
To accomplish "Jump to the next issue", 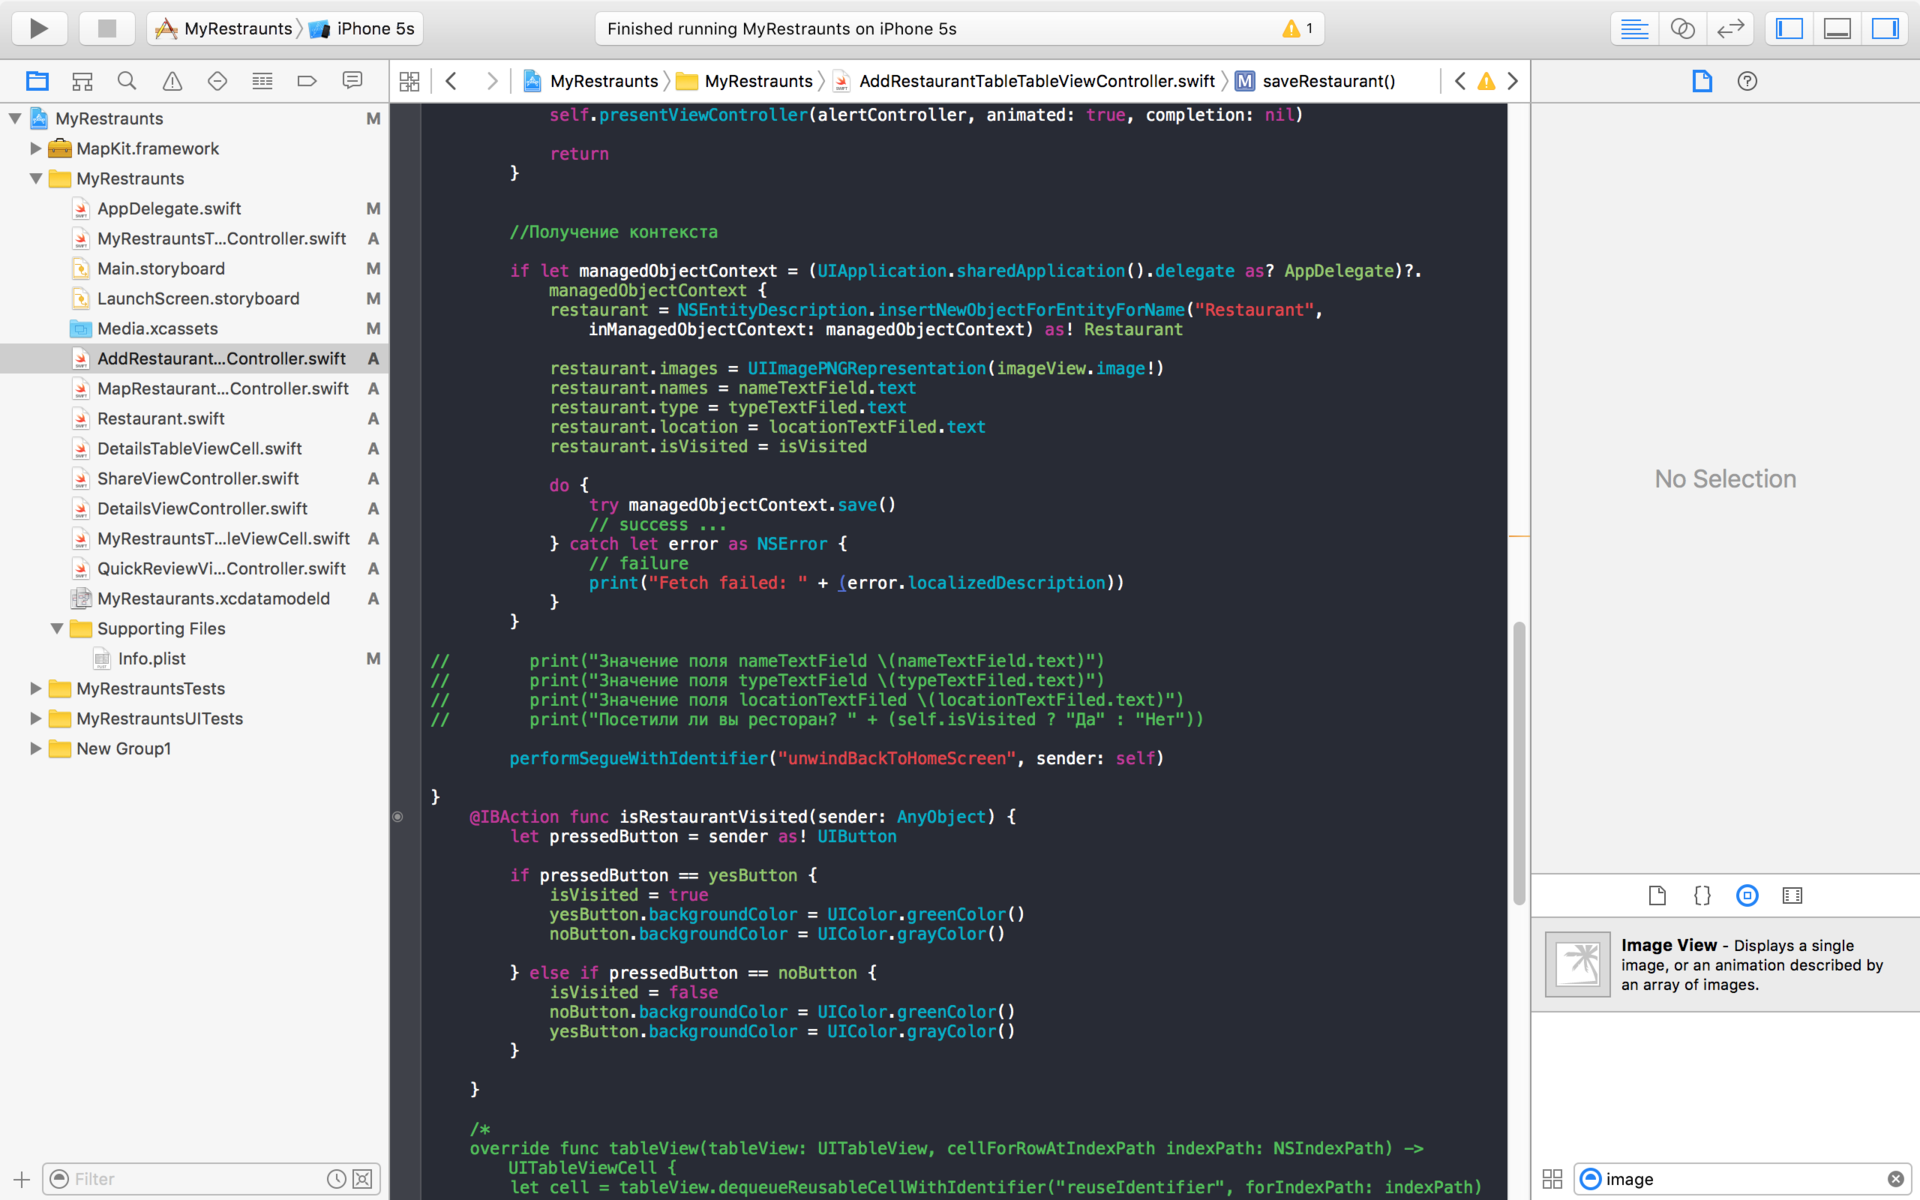I will (x=1512, y=81).
